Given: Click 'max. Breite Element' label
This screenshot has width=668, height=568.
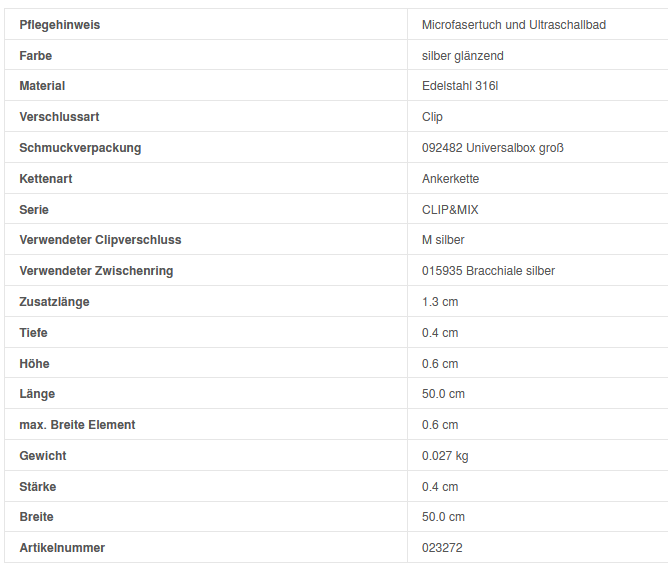Looking at the screenshot, I should (x=77, y=425).
